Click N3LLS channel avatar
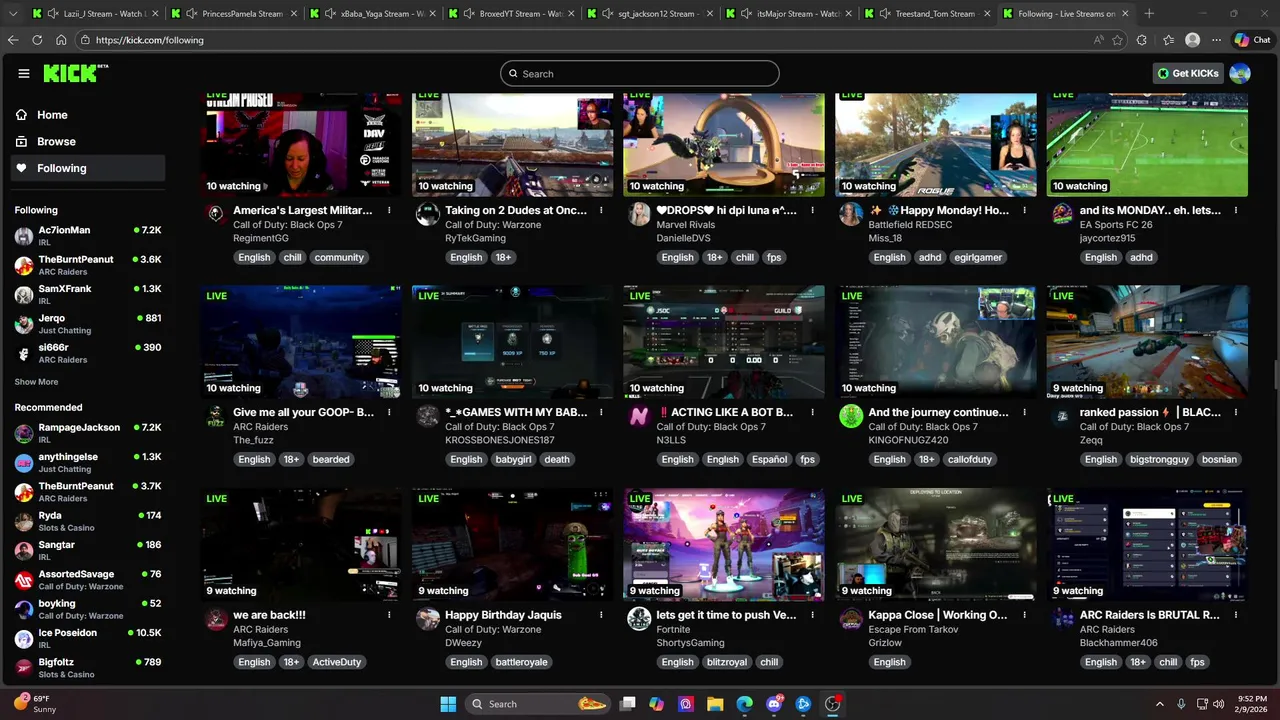The width and height of the screenshot is (1280, 720). (639, 416)
